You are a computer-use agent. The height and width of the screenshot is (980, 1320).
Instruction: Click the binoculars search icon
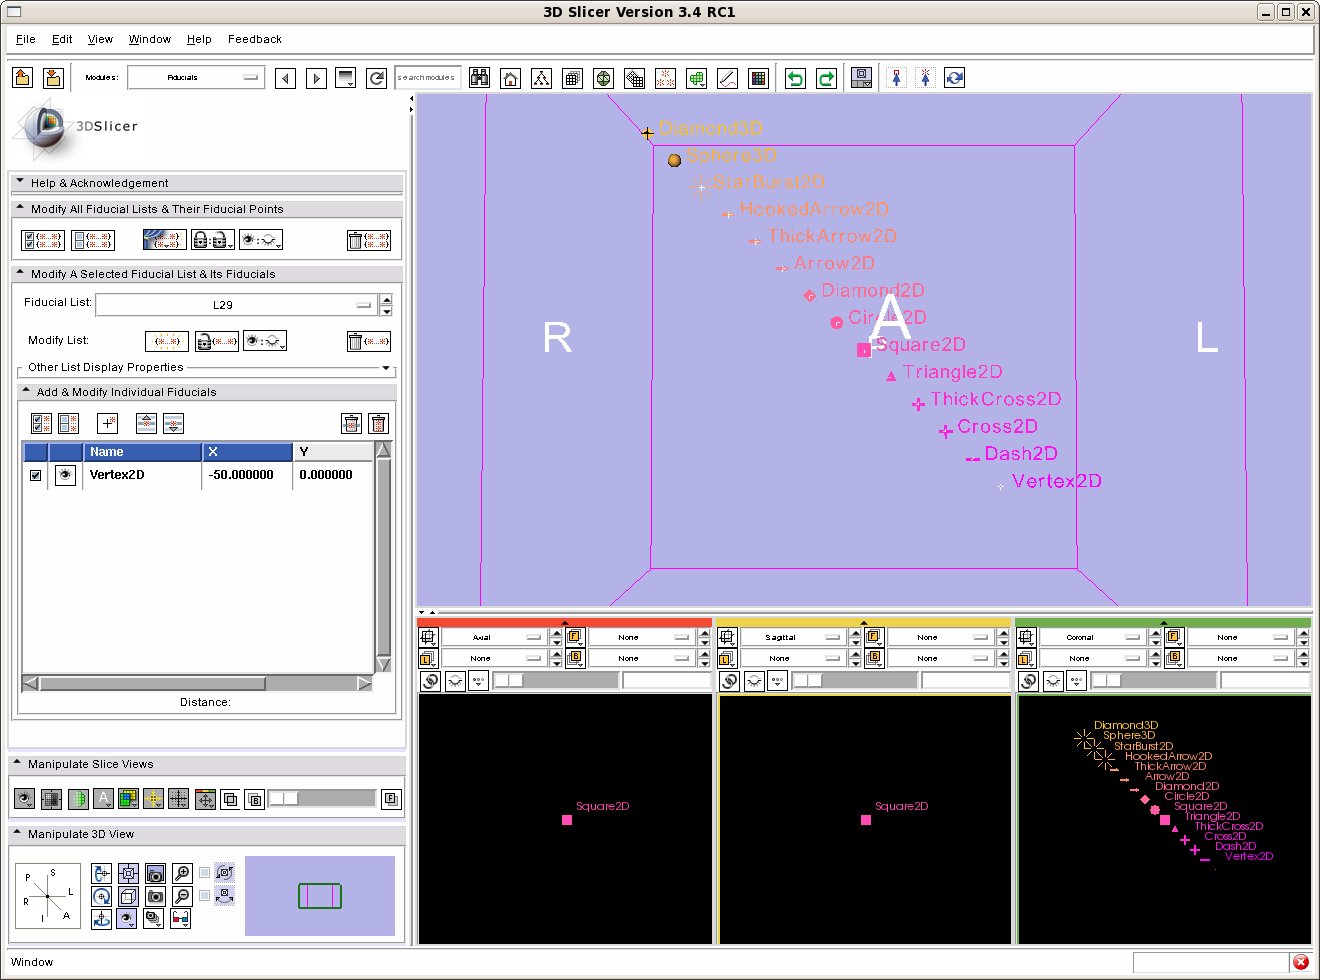point(480,78)
